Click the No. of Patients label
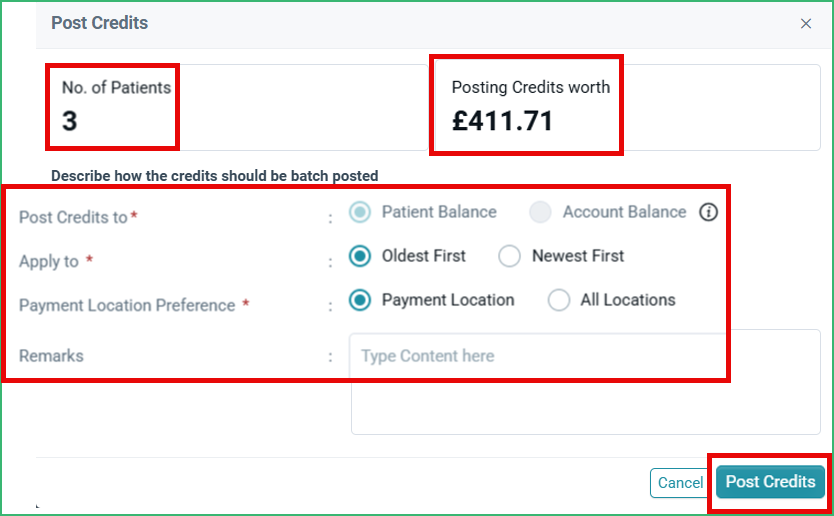 pyautogui.click(x=116, y=88)
